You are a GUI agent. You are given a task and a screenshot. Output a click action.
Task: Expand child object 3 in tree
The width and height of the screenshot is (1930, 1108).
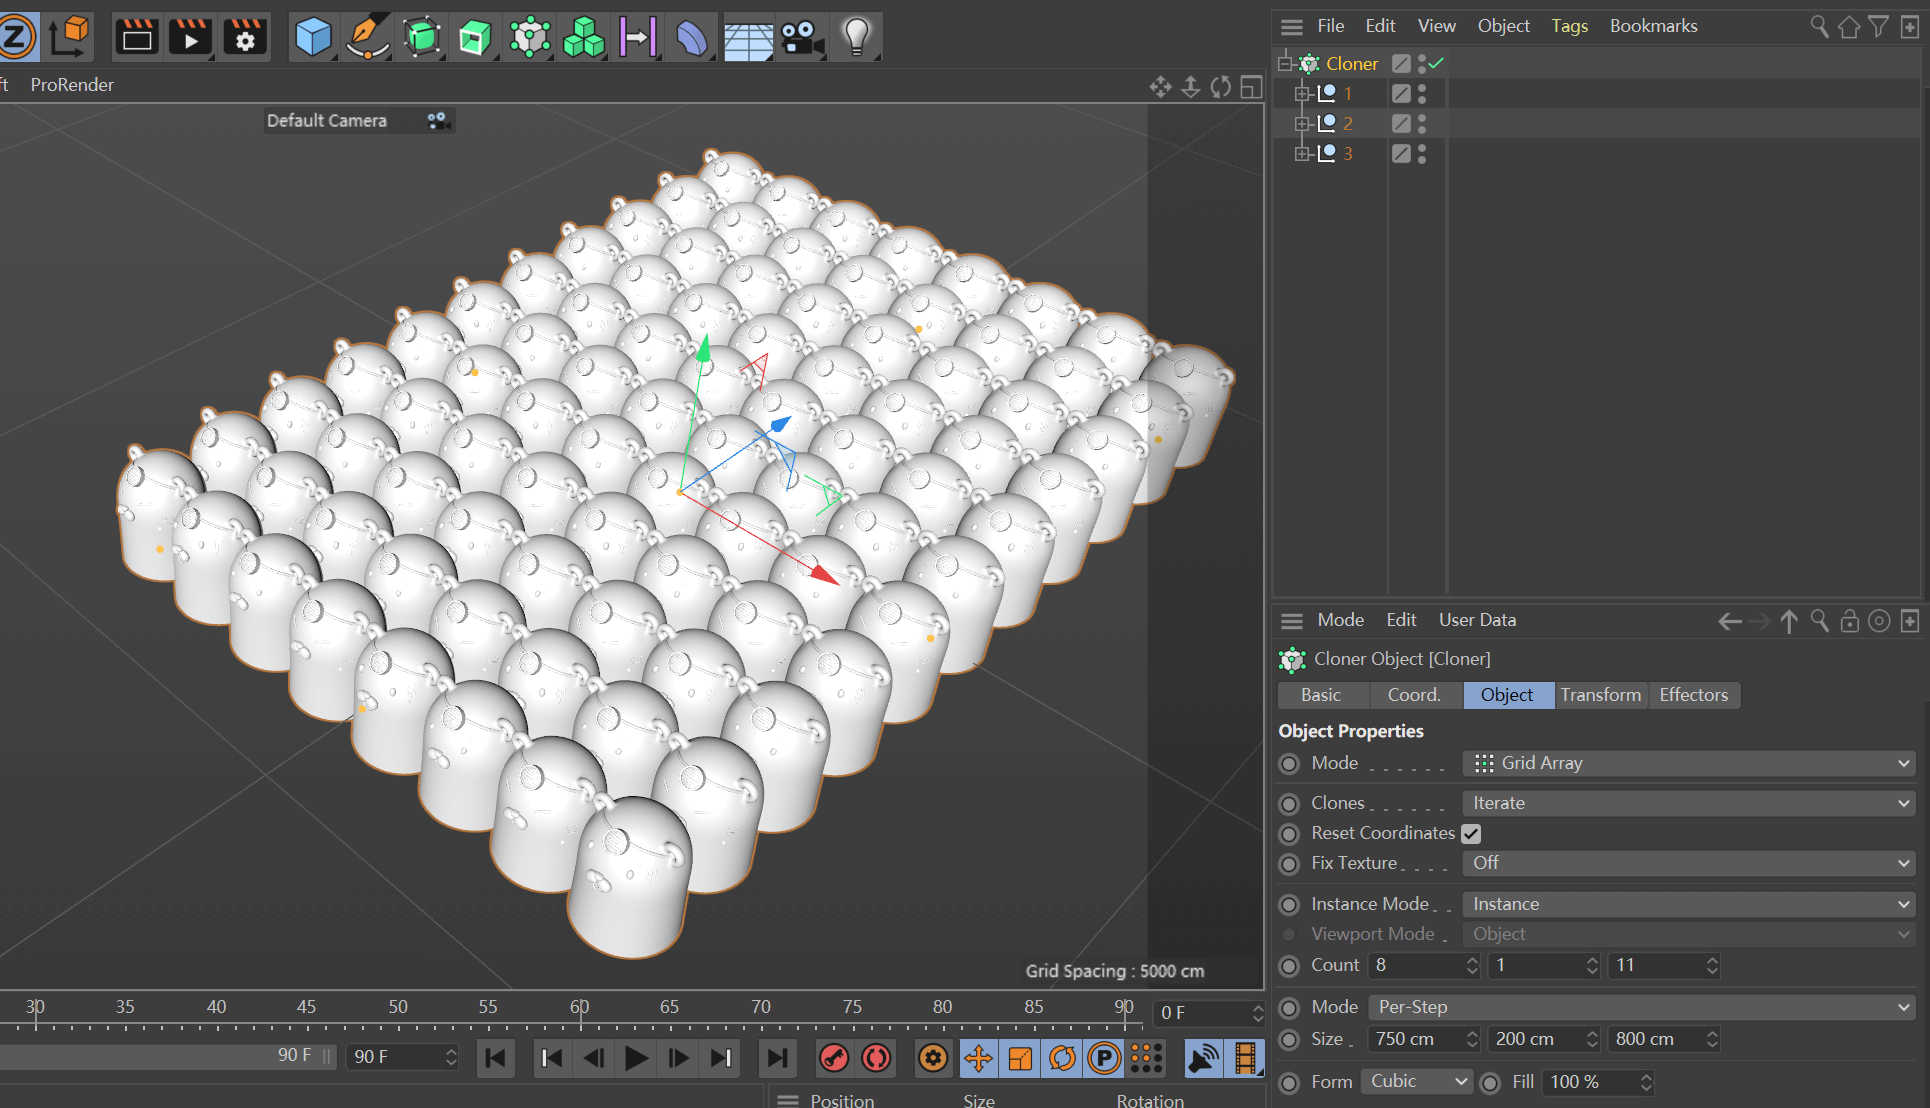pyautogui.click(x=1302, y=153)
